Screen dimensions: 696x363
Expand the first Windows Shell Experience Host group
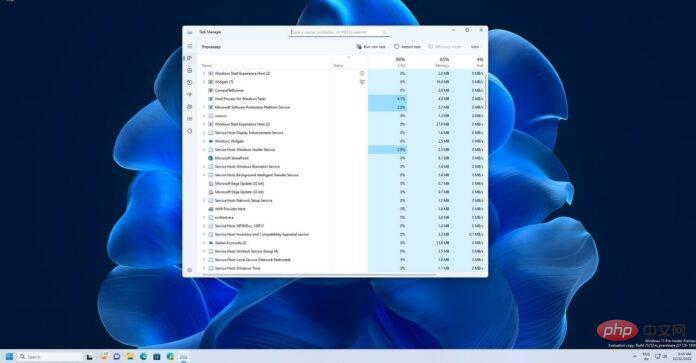pyautogui.click(x=204, y=73)
